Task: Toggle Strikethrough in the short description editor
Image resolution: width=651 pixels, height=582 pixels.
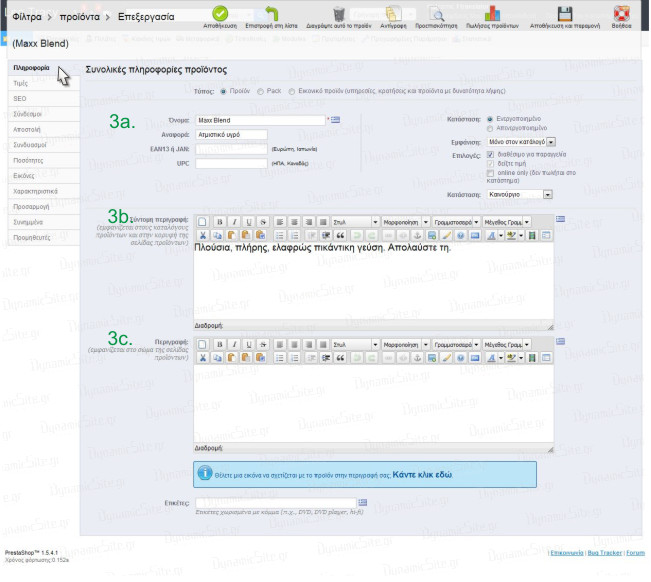Action: 263,222
